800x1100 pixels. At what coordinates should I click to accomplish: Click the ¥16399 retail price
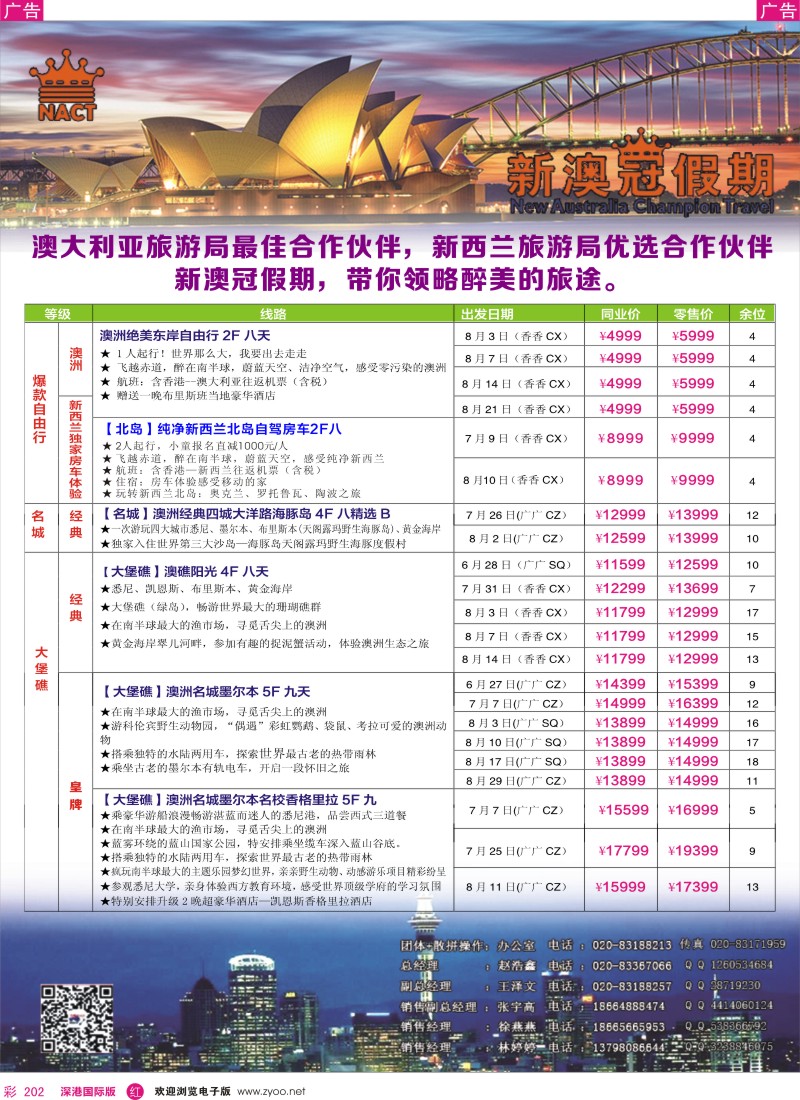click(693, 703)
